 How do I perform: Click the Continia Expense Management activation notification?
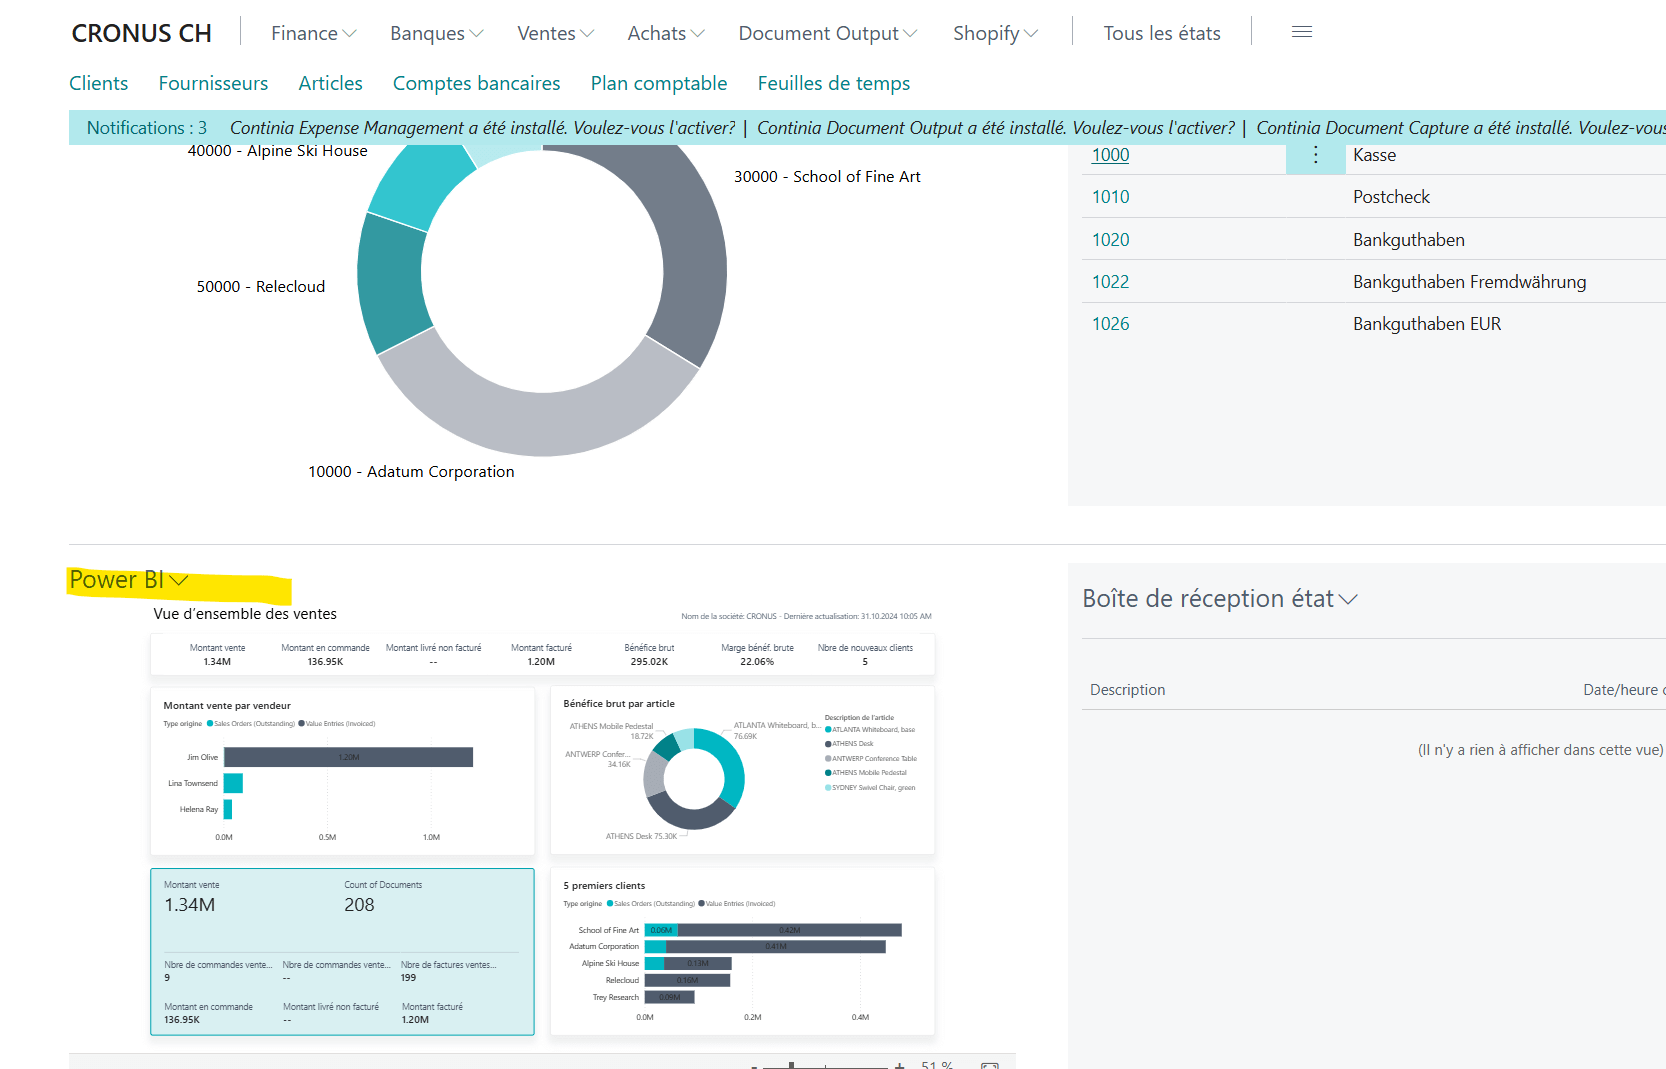coord(482,128)
